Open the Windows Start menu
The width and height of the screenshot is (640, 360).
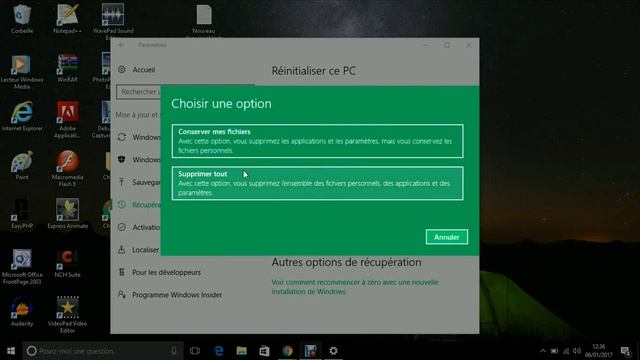point(11,351)
